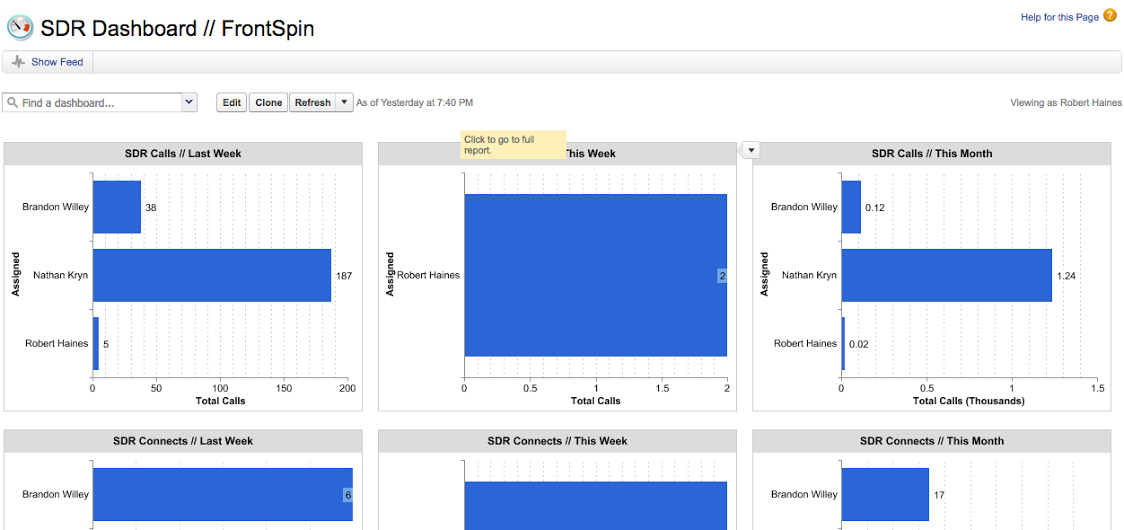Click the value 0.02 beside Robert Haines' bar

point(859,344)
